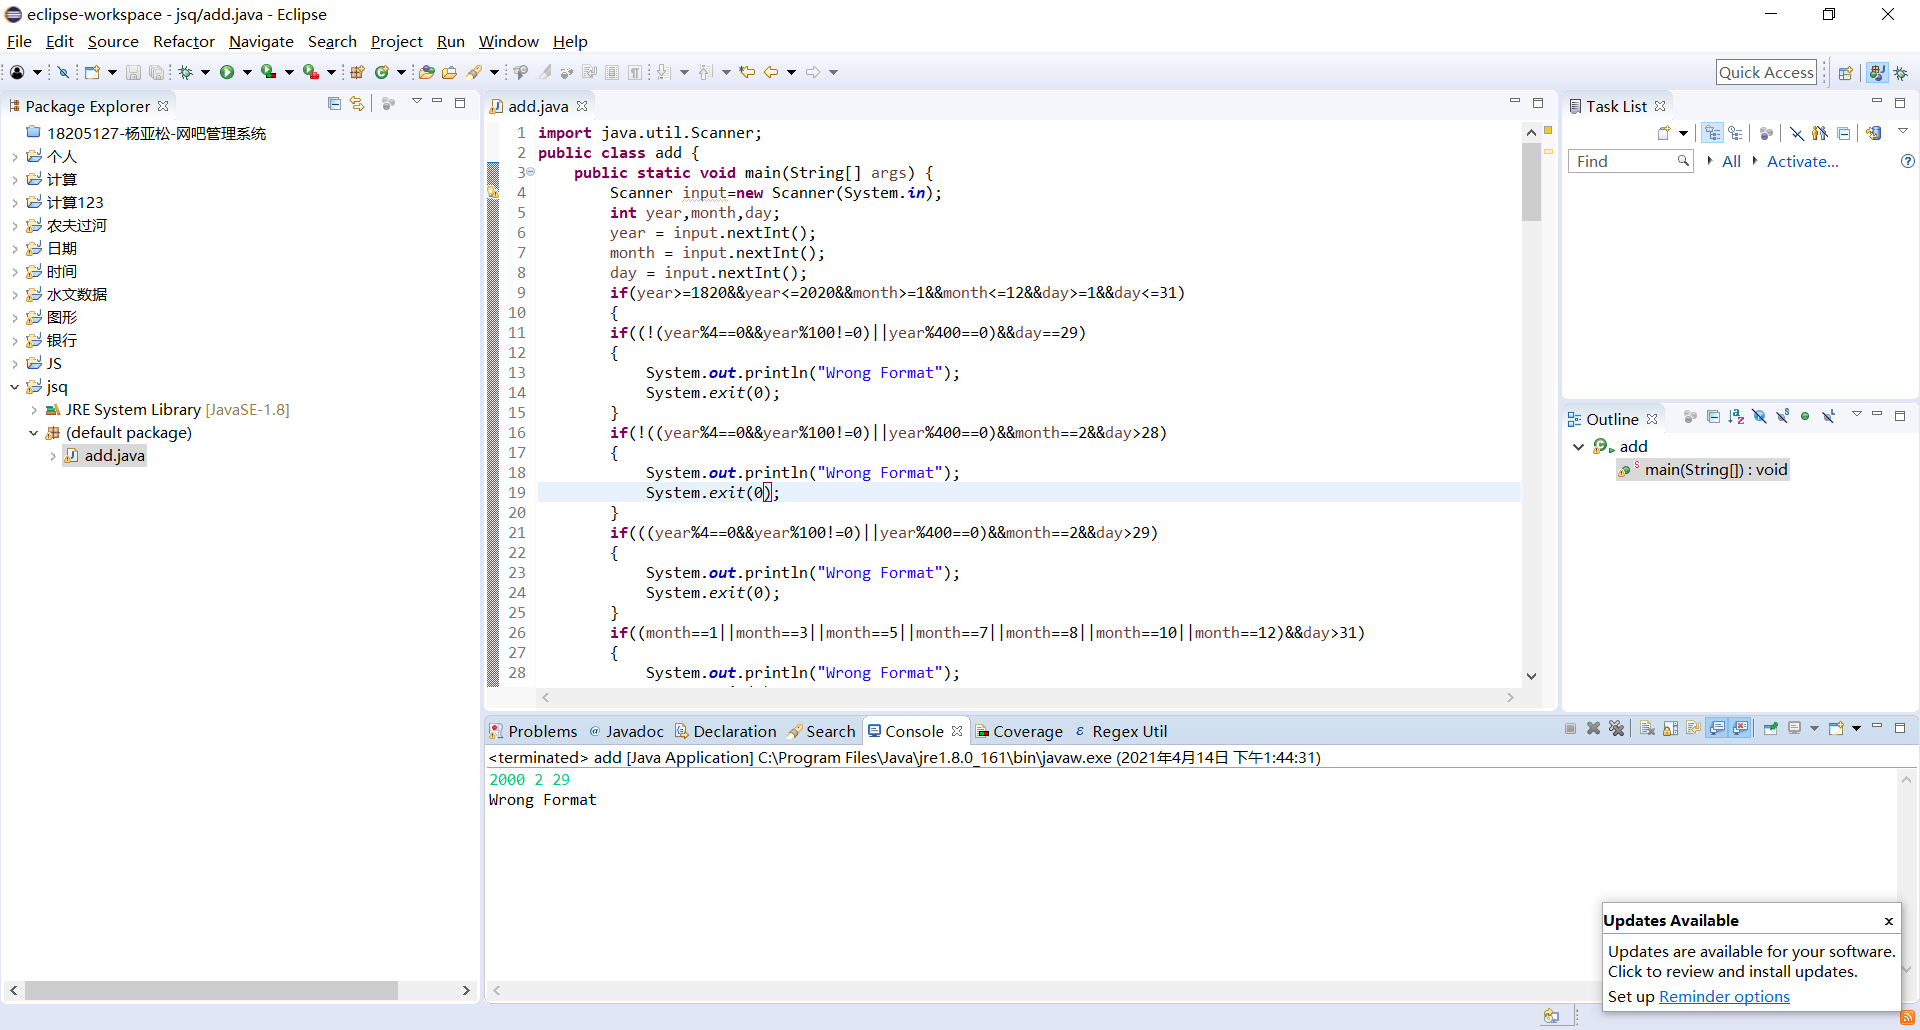This screenshot has width=1920, height=1030.
Task: Open the Reminder options link
Action: click(1724, 996)
